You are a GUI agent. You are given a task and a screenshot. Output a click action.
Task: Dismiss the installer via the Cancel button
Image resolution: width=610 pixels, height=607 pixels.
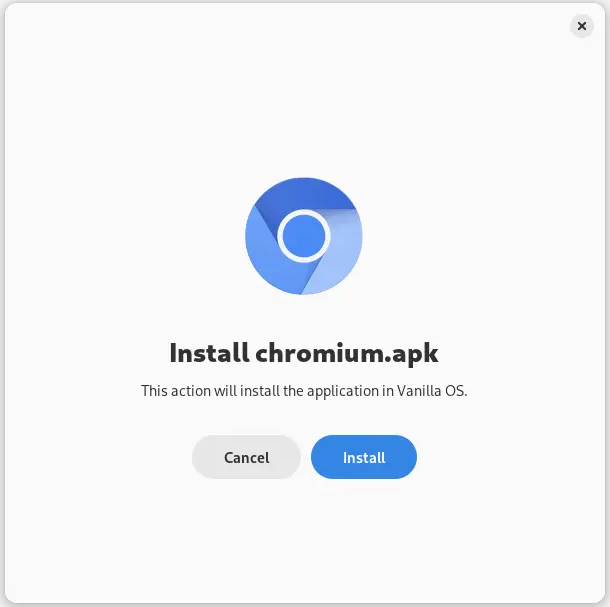(246, 457)
